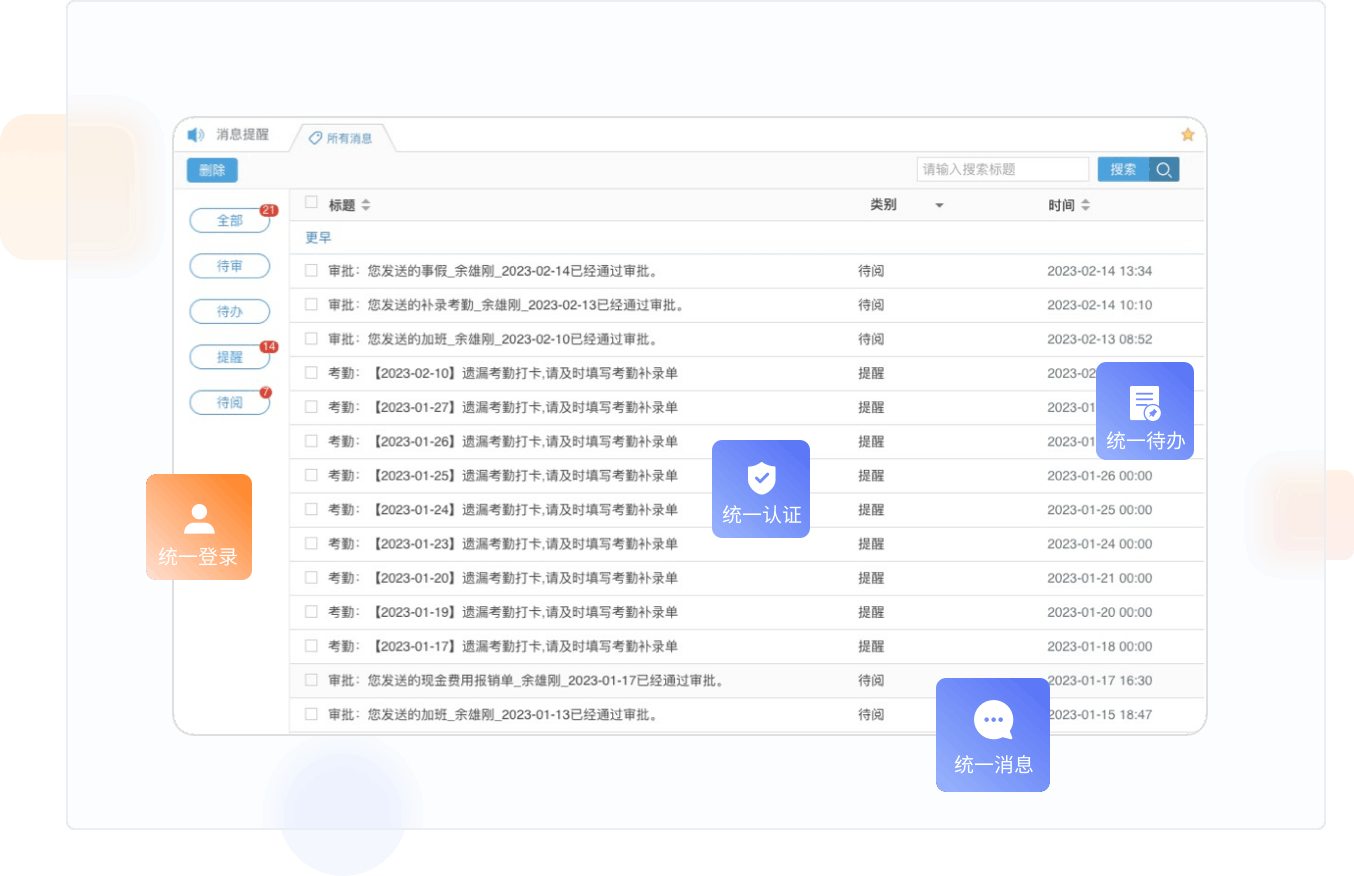The height and width of the screenshot is (876, 1354).
Task: Click the red 7 badge on 待阅
Action: click(265, 392)
